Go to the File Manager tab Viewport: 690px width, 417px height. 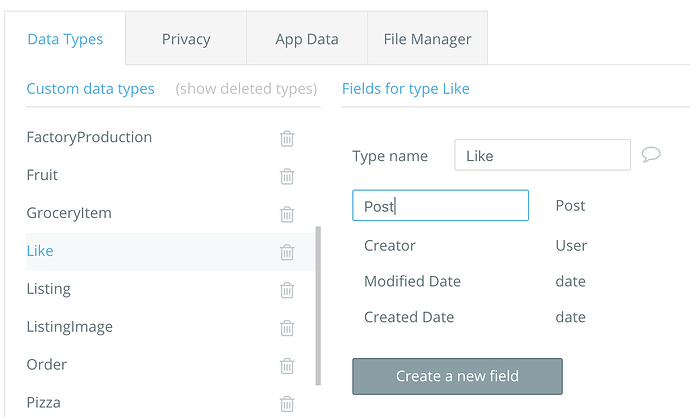[427, 40]
